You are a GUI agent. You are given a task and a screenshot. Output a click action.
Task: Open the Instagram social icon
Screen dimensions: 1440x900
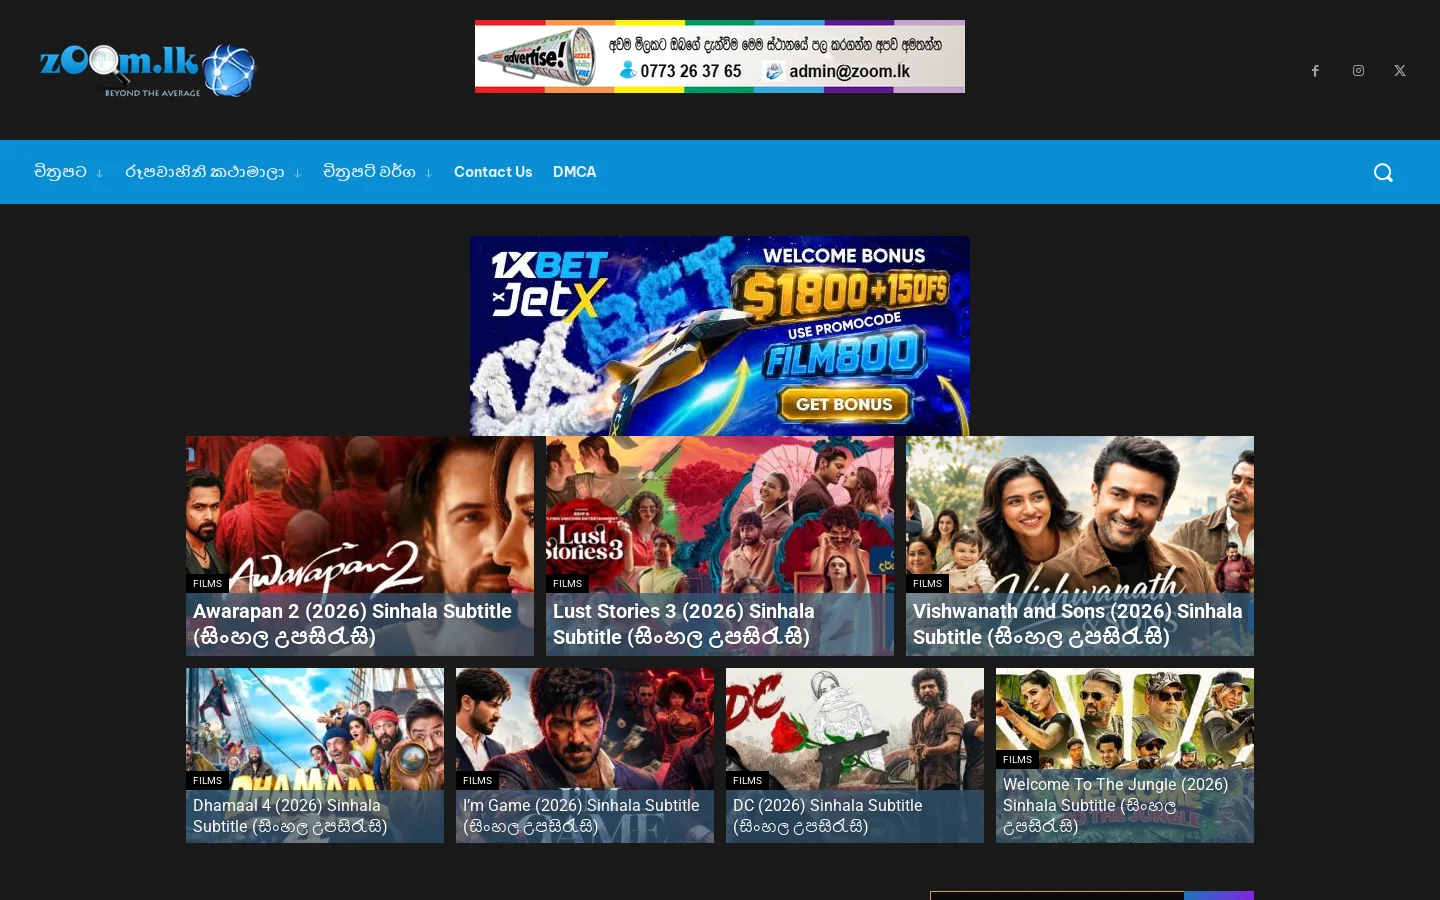(x=1358, y=71)
